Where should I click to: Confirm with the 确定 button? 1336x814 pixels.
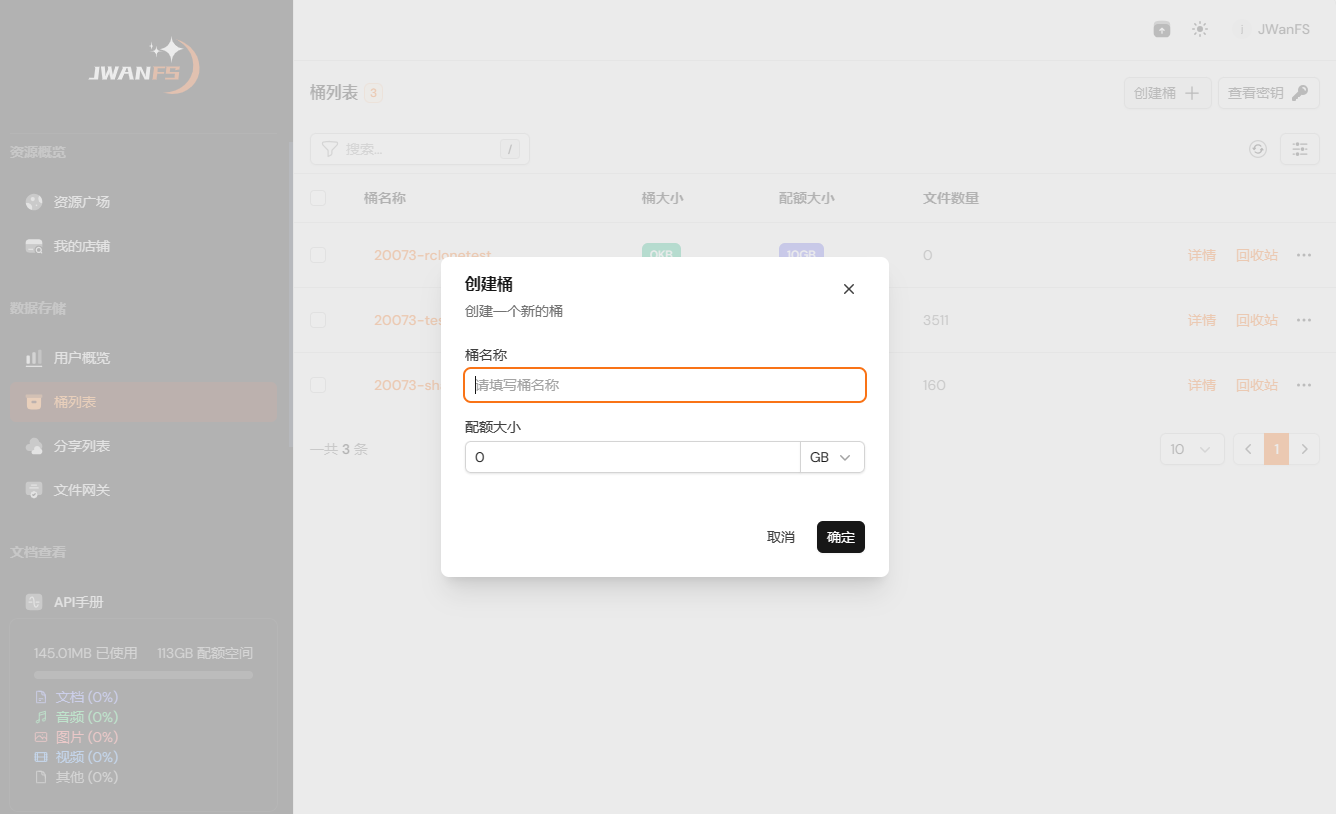tap(841, 537)
